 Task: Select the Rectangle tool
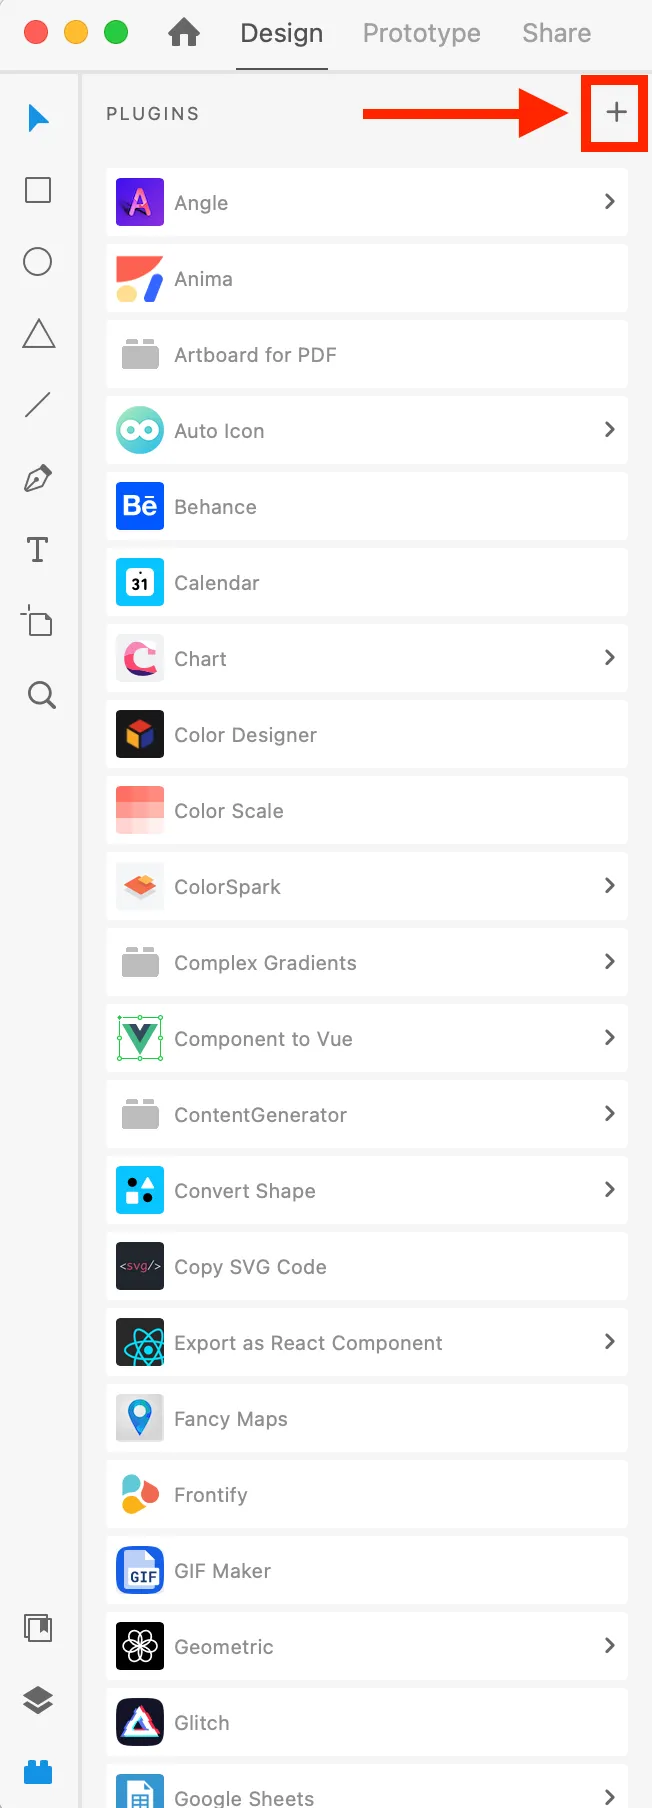(38, 190)
